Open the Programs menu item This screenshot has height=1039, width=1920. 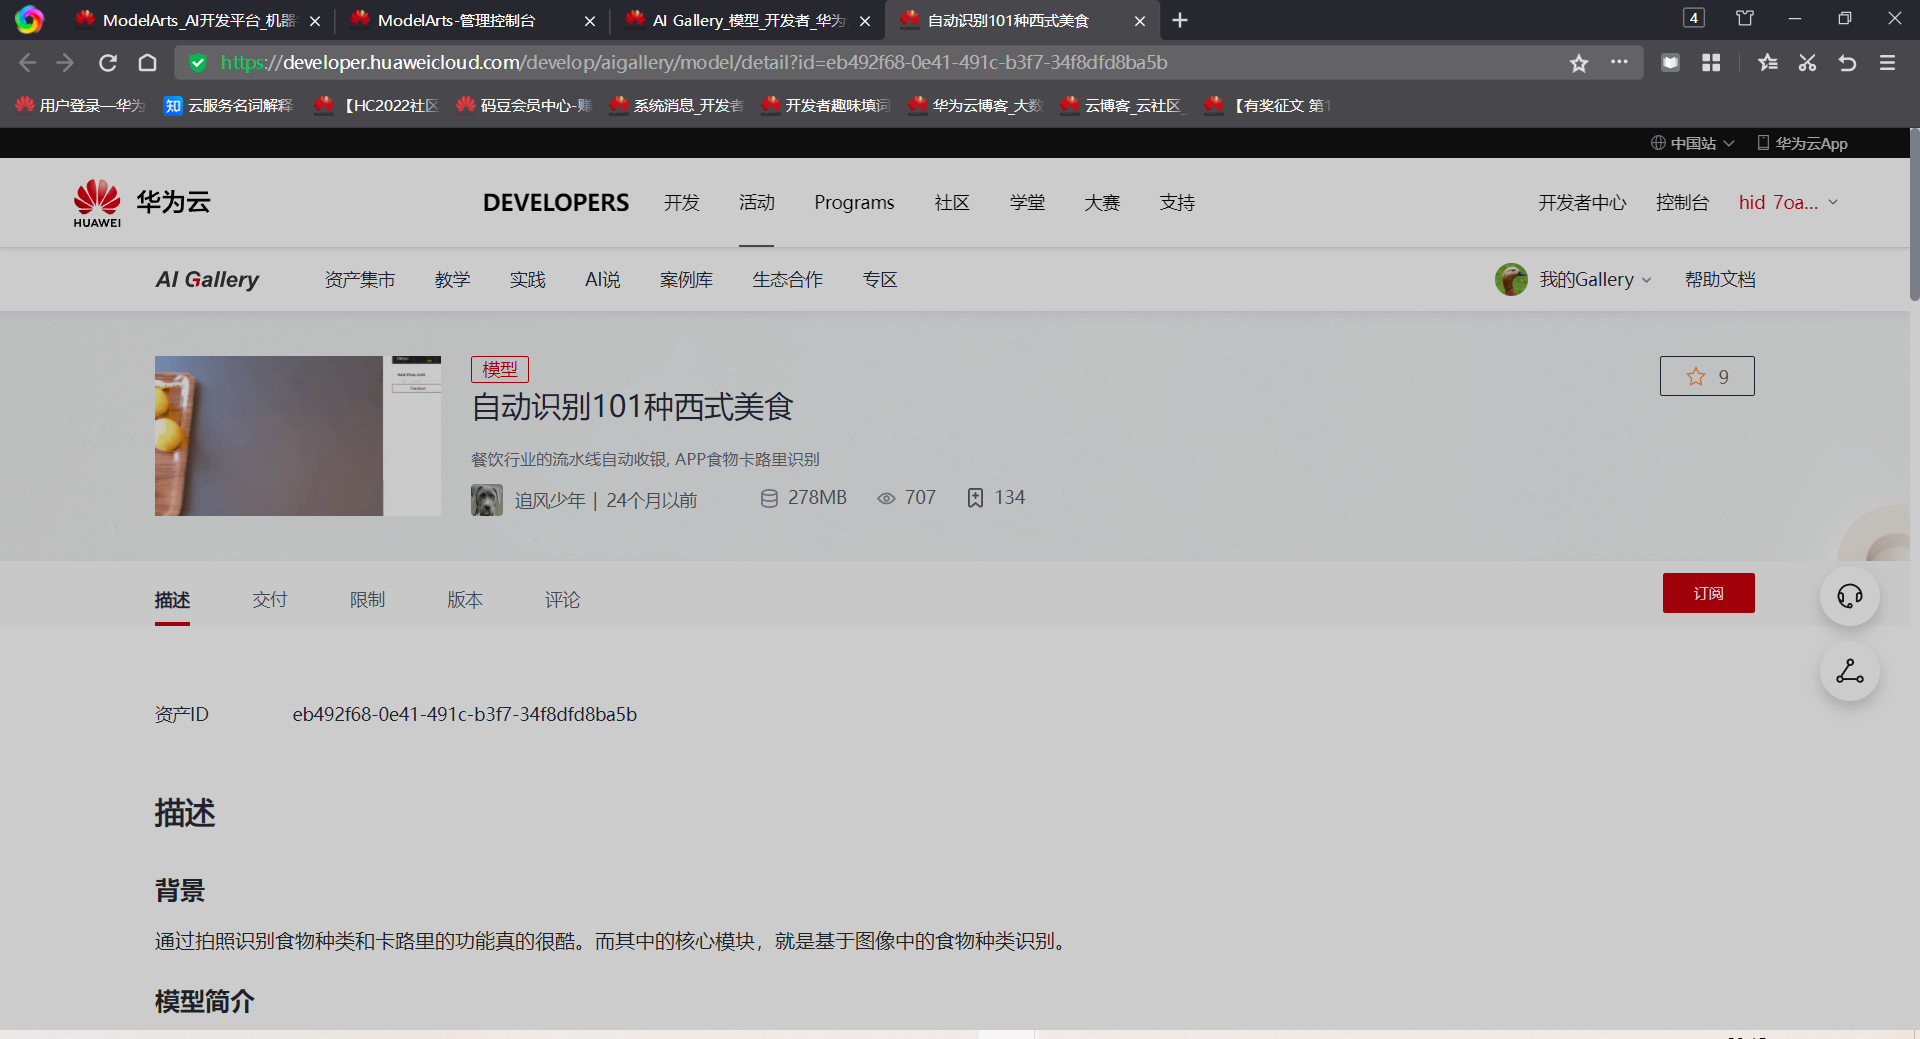854,203
